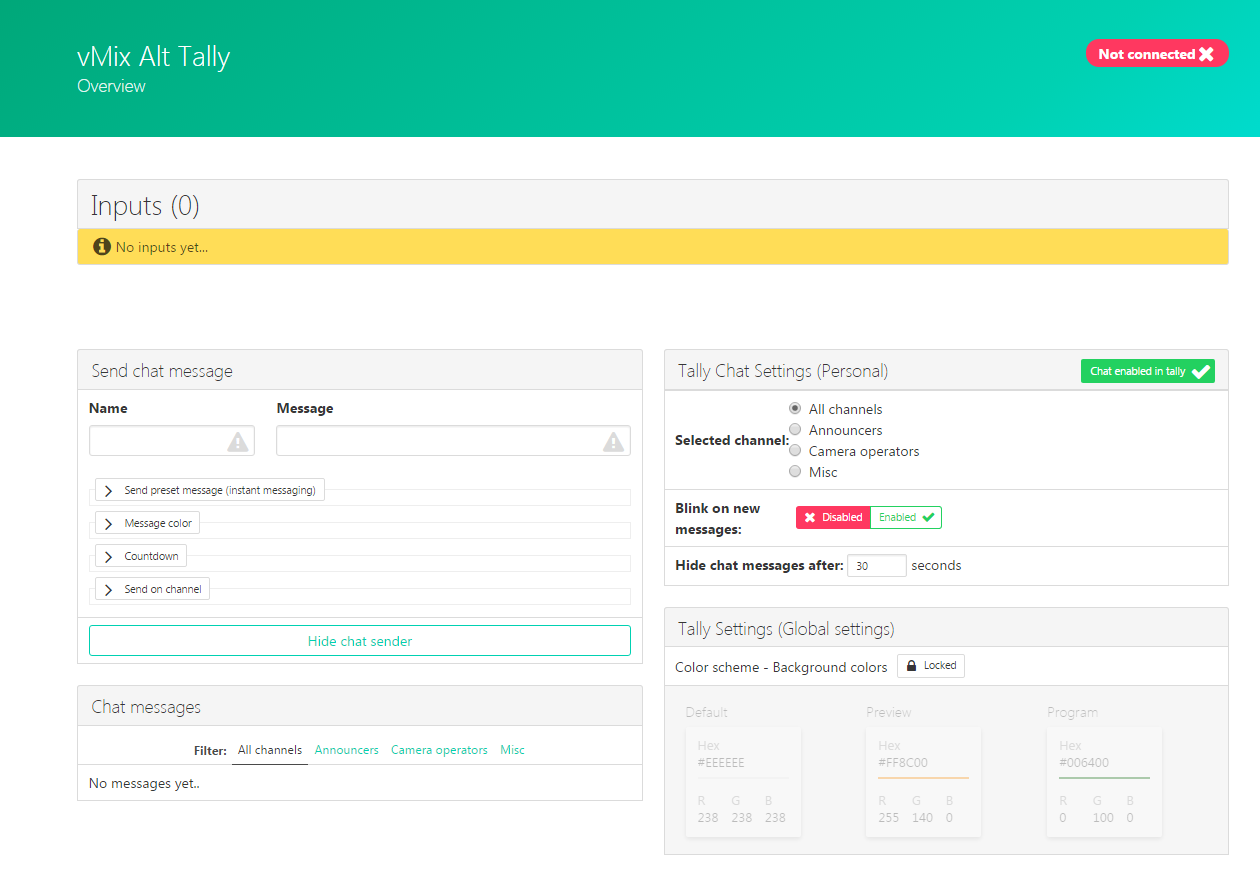Click the Preview color hex #FF8C00 swatch

[x=923, y=781]
